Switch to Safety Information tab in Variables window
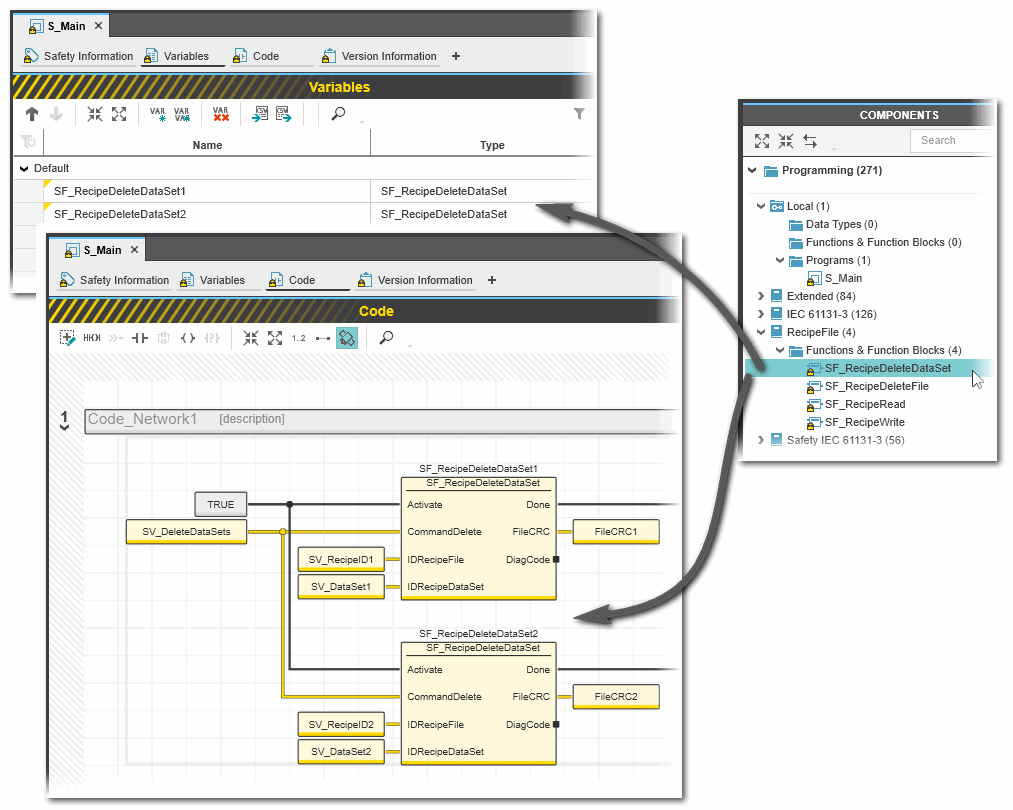This screenshot has width=1013, height=810. click(87, 56)
